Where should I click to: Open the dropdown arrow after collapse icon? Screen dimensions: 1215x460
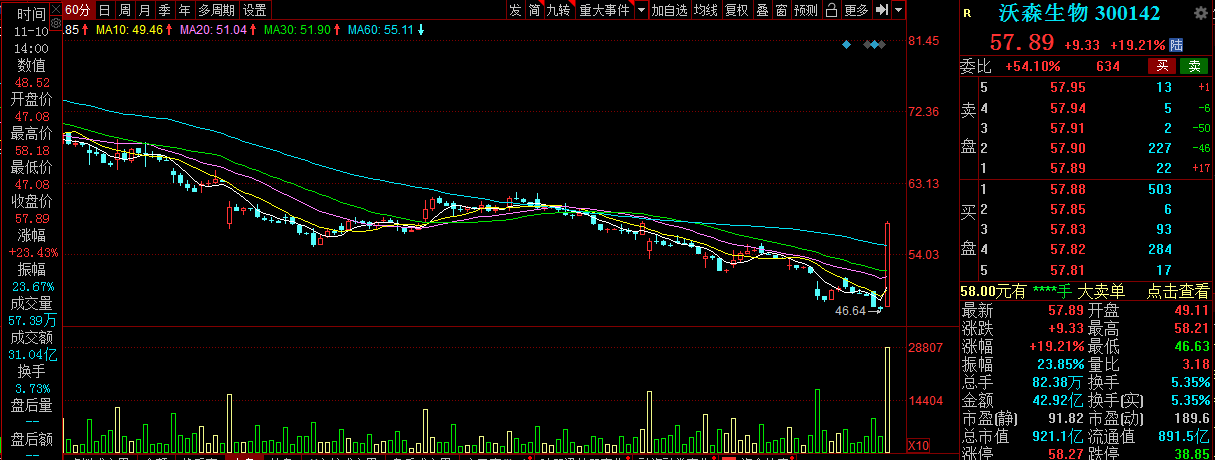899,10
